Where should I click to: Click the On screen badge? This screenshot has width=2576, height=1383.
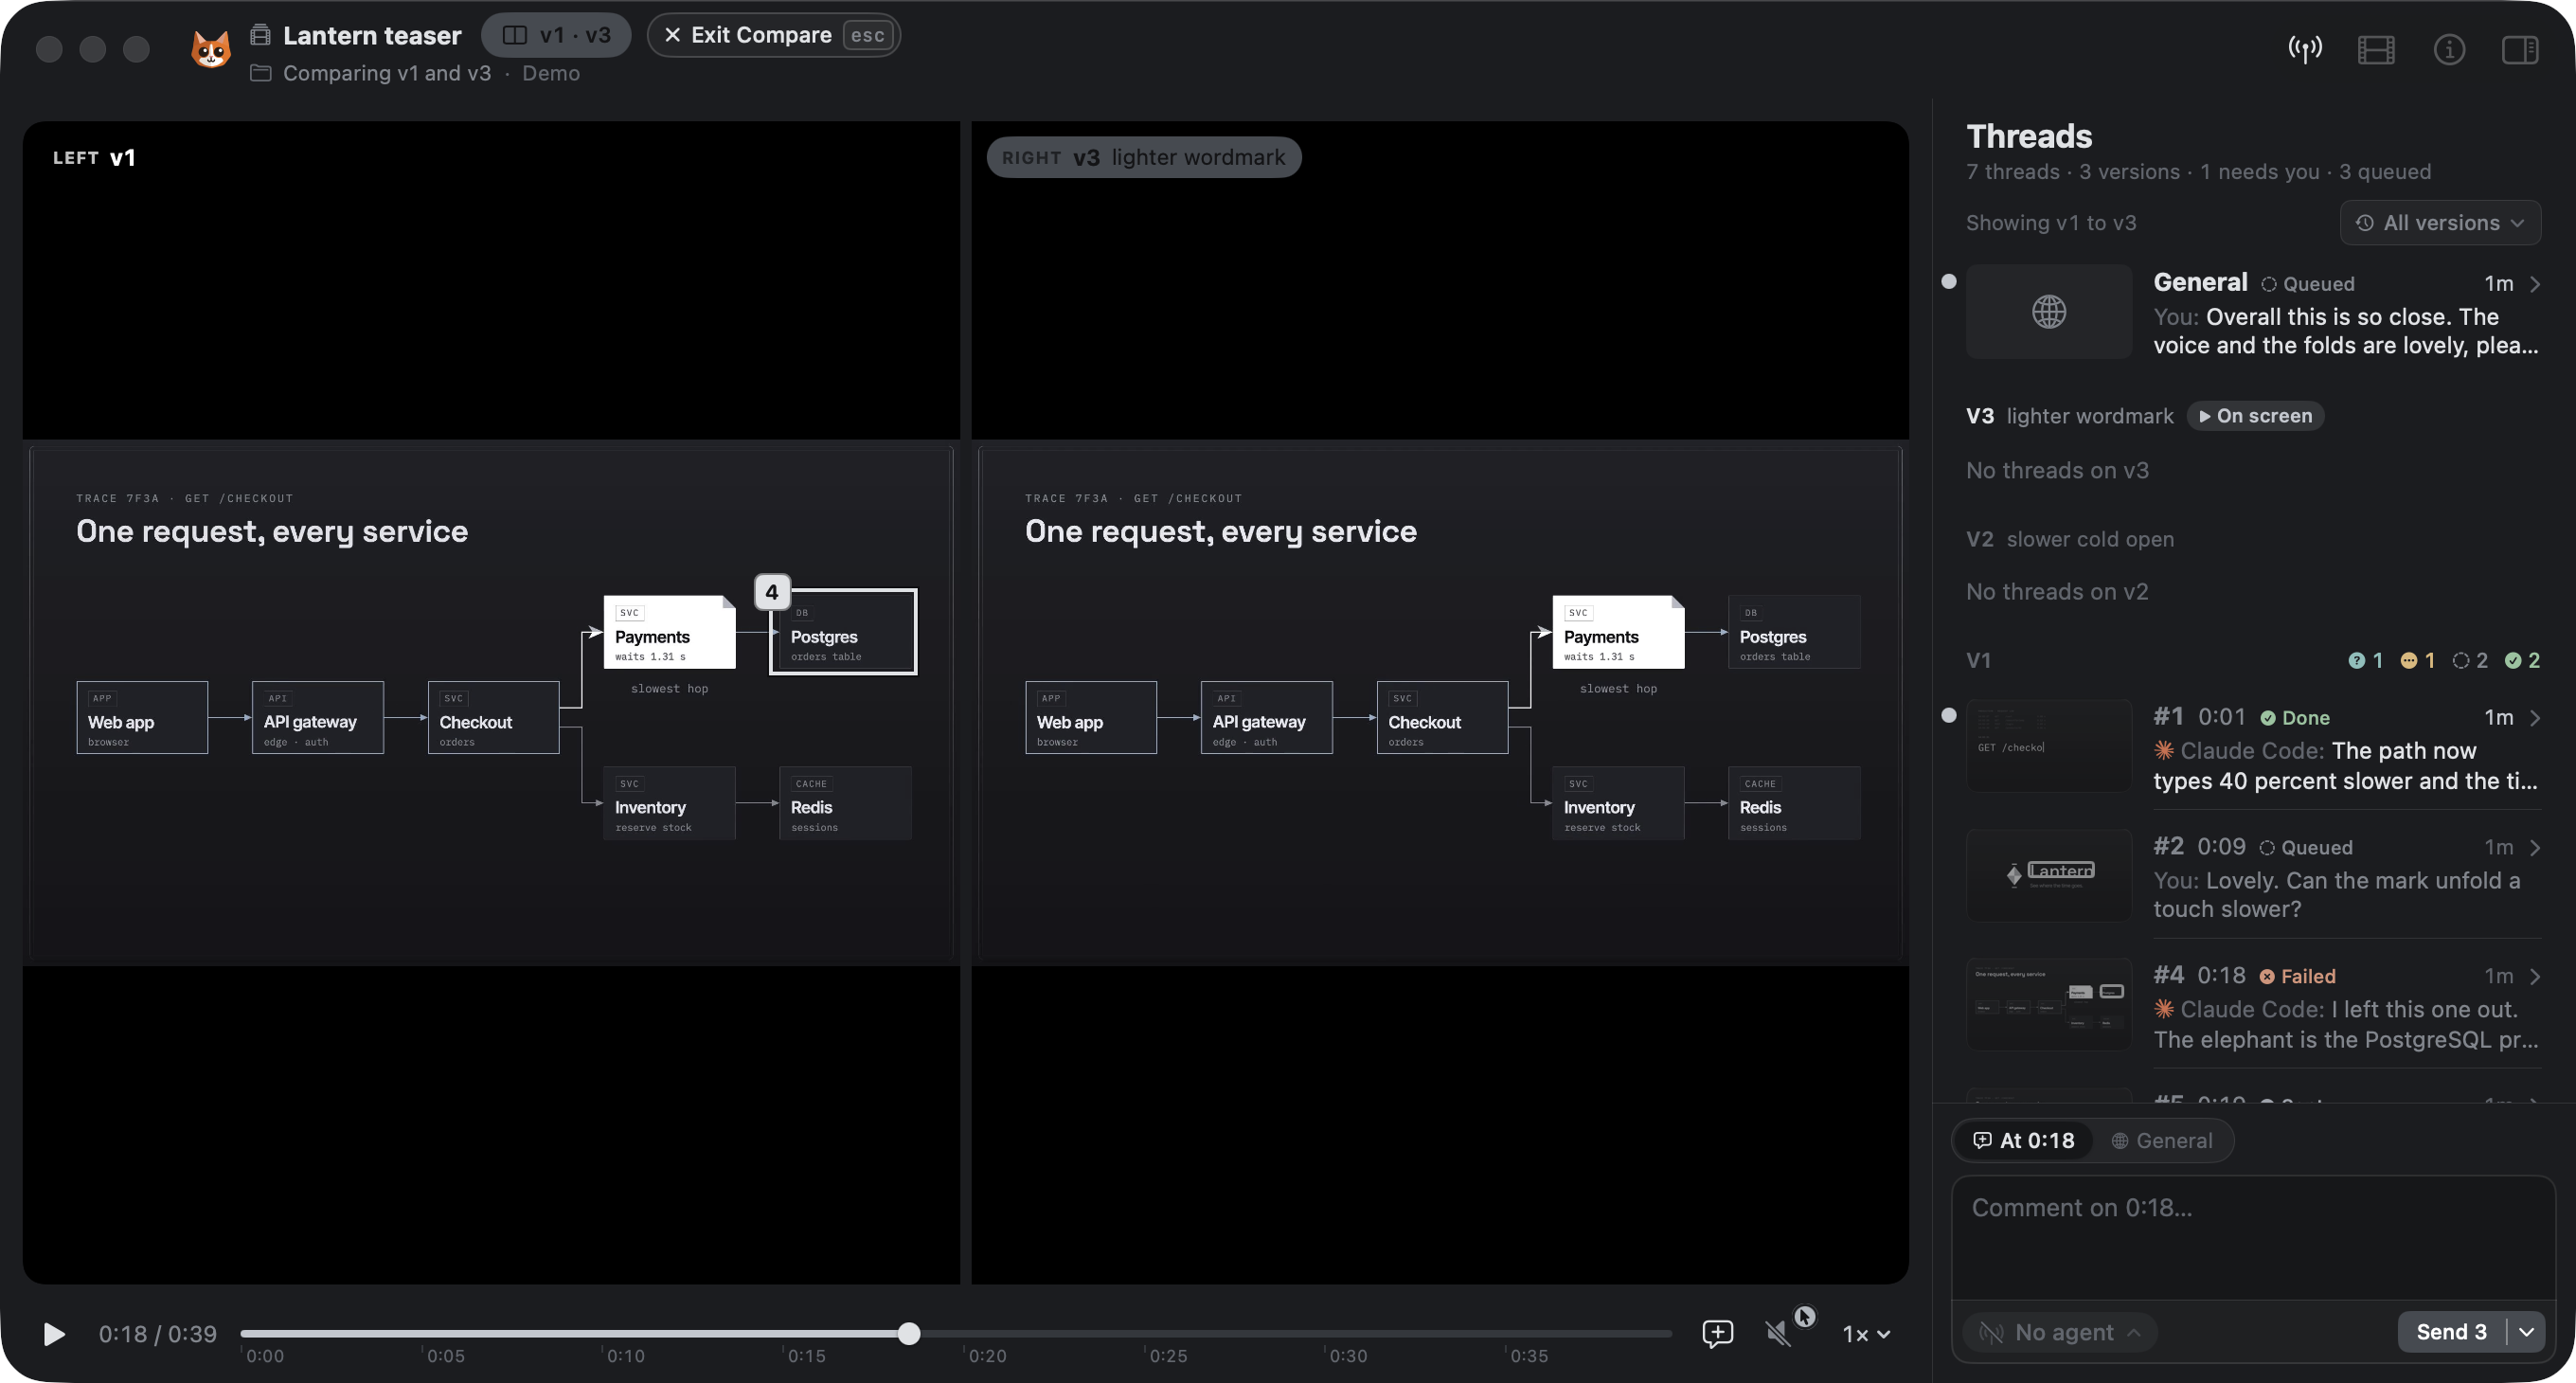[x=2255, y=416]
